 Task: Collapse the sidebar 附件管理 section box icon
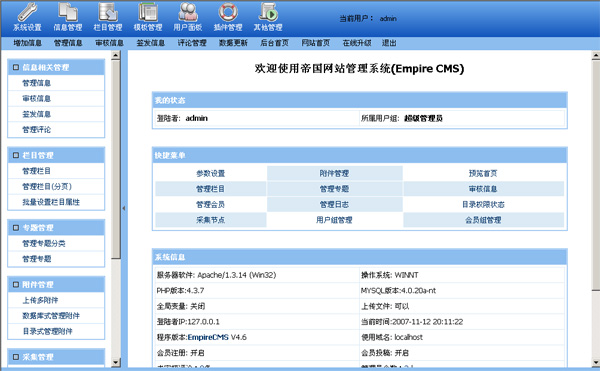click(x=16, y=285)
